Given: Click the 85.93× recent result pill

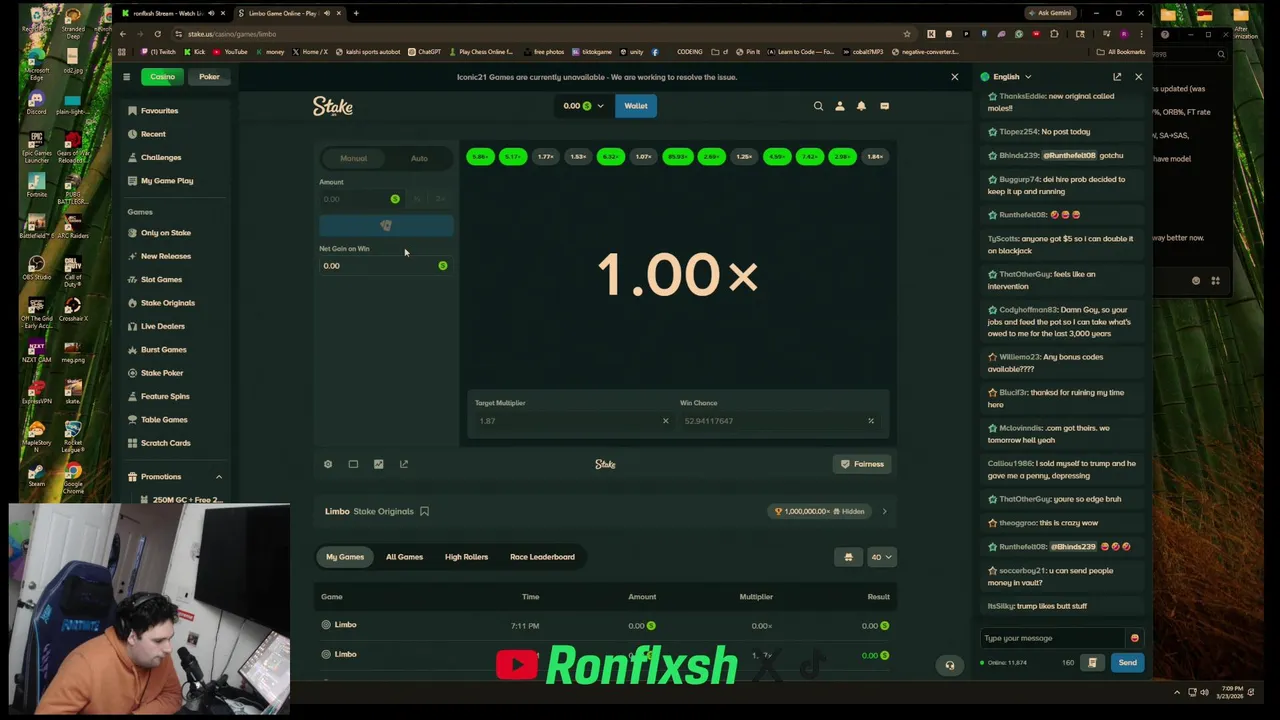Looking at the screenshot, I should pos(677,157).
